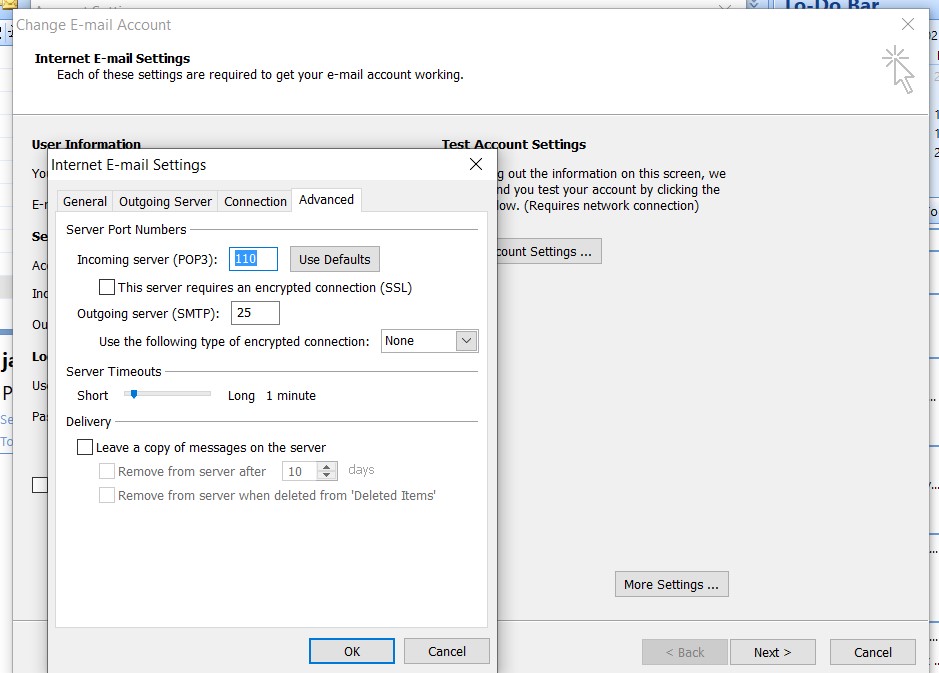Toggle Remove when deleted from 'Deleted Items'
Image resolution: width=939 pixels, height=673 pixels.
tap(107, 495)
